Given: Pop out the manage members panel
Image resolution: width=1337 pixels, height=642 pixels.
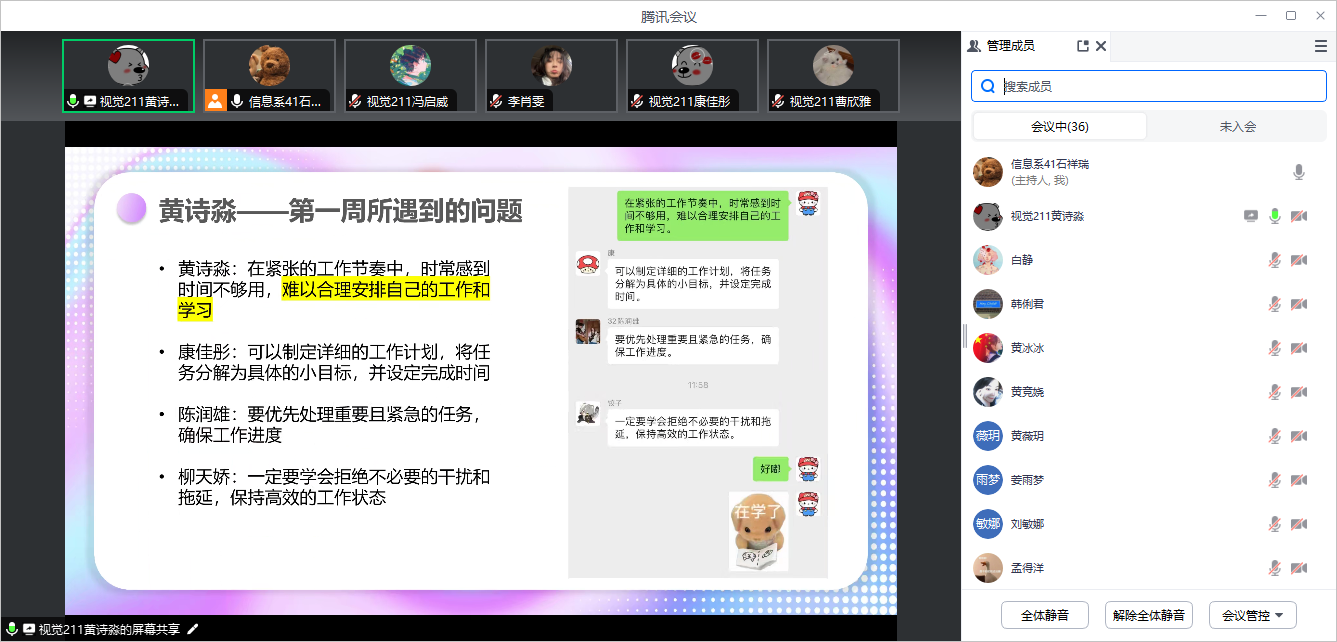Looking at the screenshot, I should click(x=1082, y=46).
